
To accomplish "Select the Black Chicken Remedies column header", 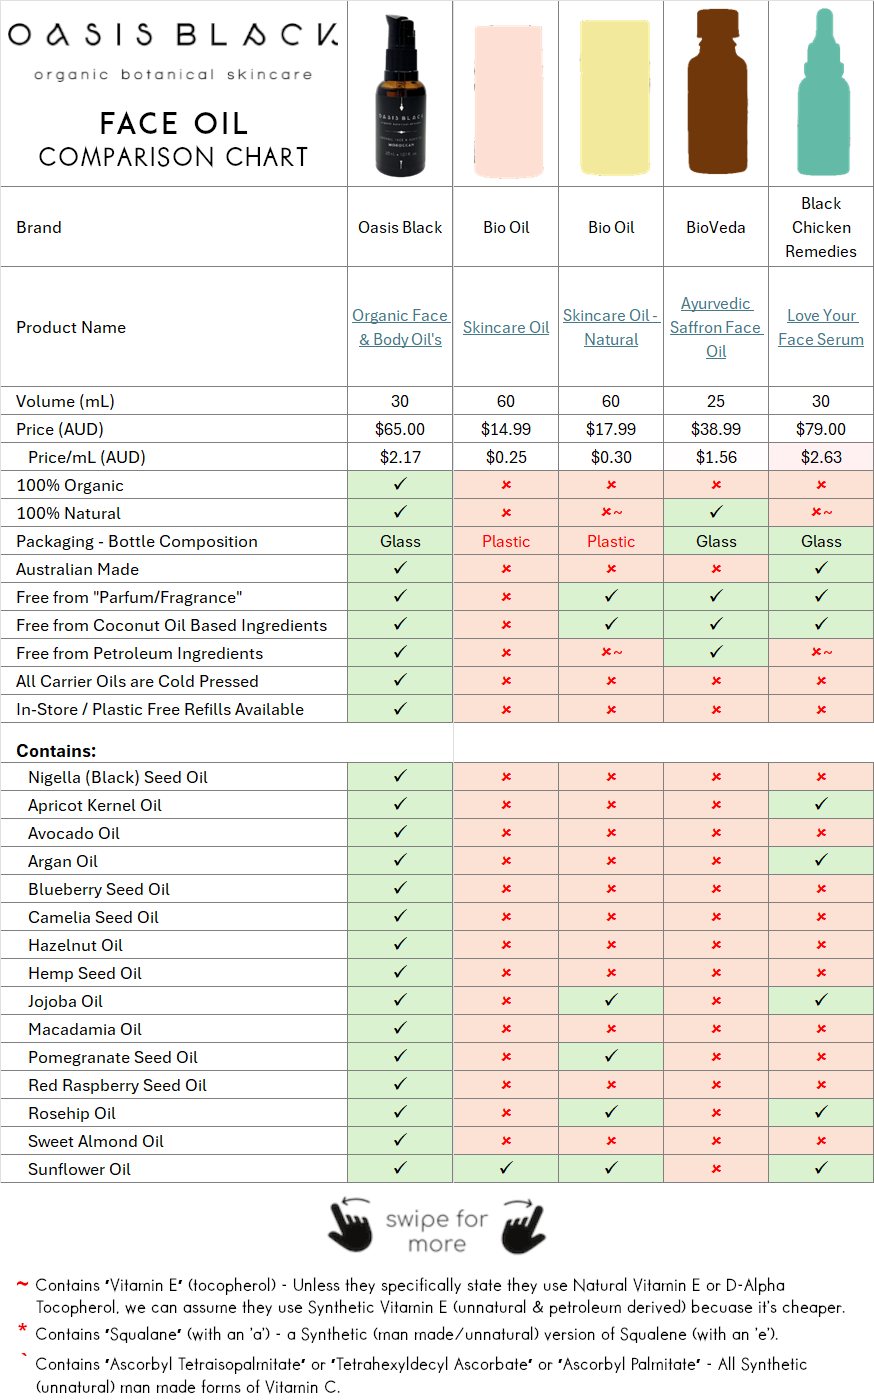I will coord(820,227).
